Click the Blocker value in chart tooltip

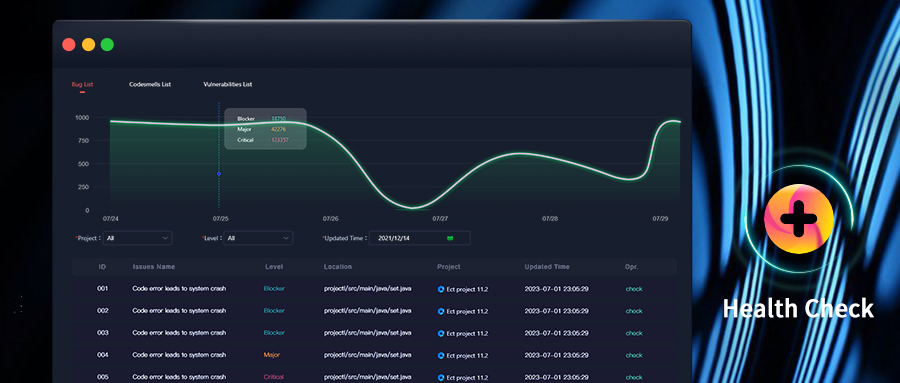click(278, 119)
